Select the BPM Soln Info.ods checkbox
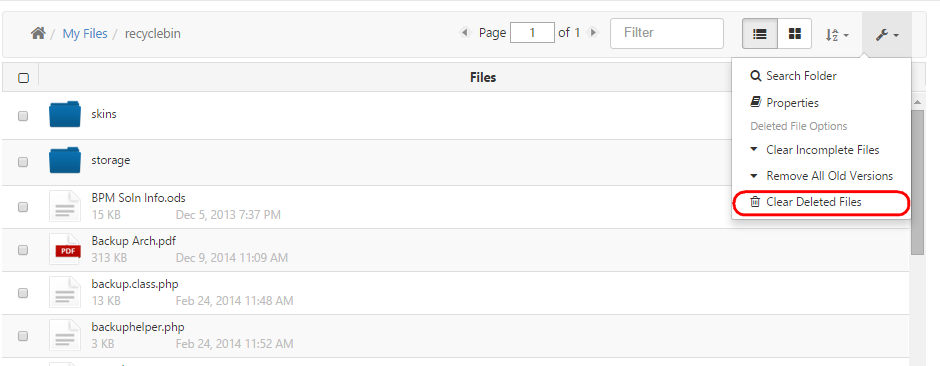The image size is (940, 366). pos(23,207)
